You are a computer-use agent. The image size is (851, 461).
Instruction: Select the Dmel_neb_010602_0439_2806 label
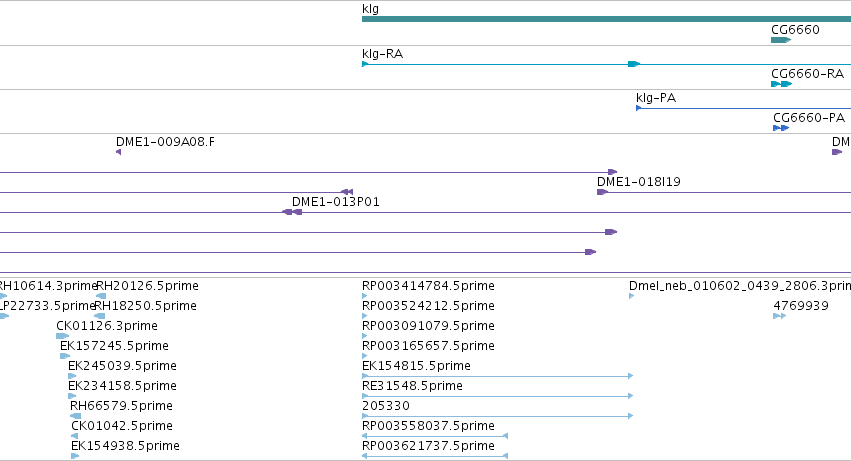pos(740,286)
